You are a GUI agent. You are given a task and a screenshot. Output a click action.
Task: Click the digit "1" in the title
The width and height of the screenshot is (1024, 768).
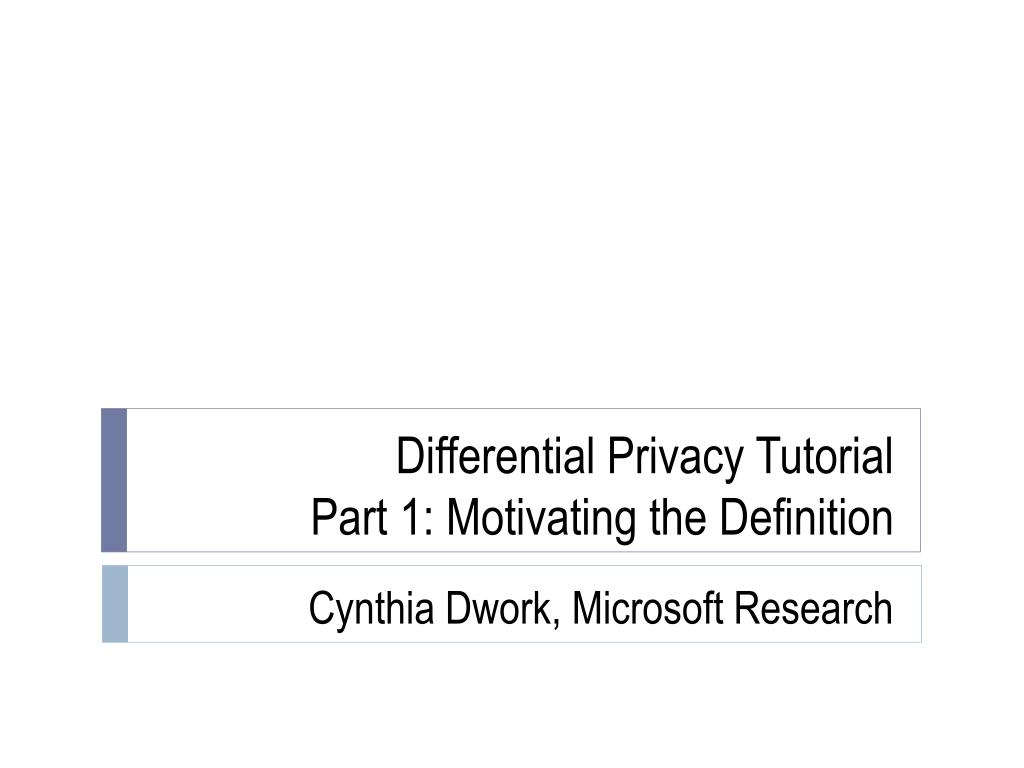410,517
